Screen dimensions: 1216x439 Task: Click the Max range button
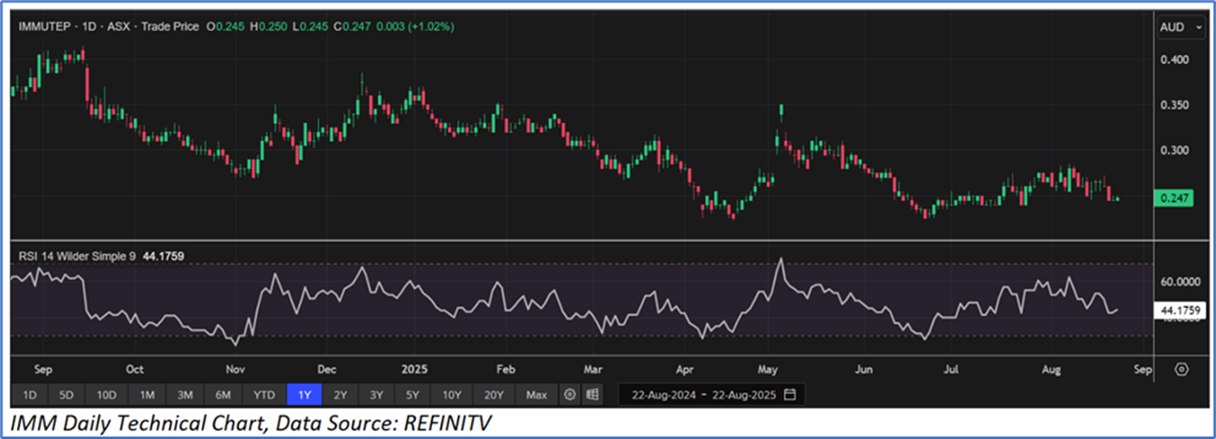pos(539,393)
